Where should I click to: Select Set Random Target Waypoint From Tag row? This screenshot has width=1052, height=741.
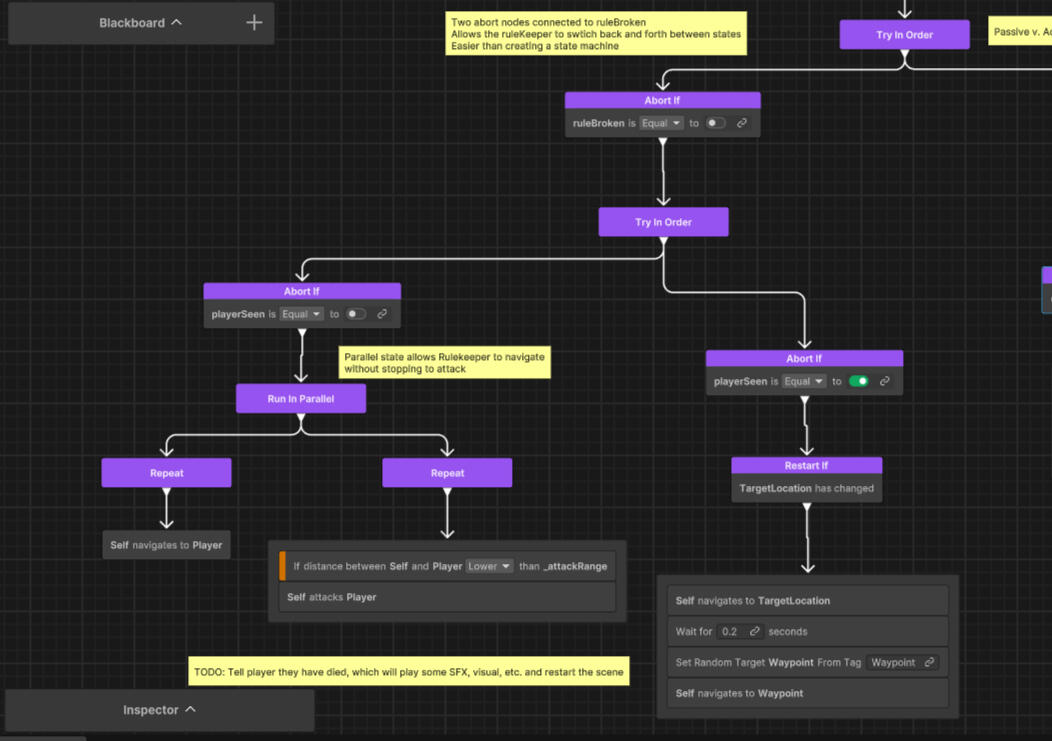[x=808, y=662]
